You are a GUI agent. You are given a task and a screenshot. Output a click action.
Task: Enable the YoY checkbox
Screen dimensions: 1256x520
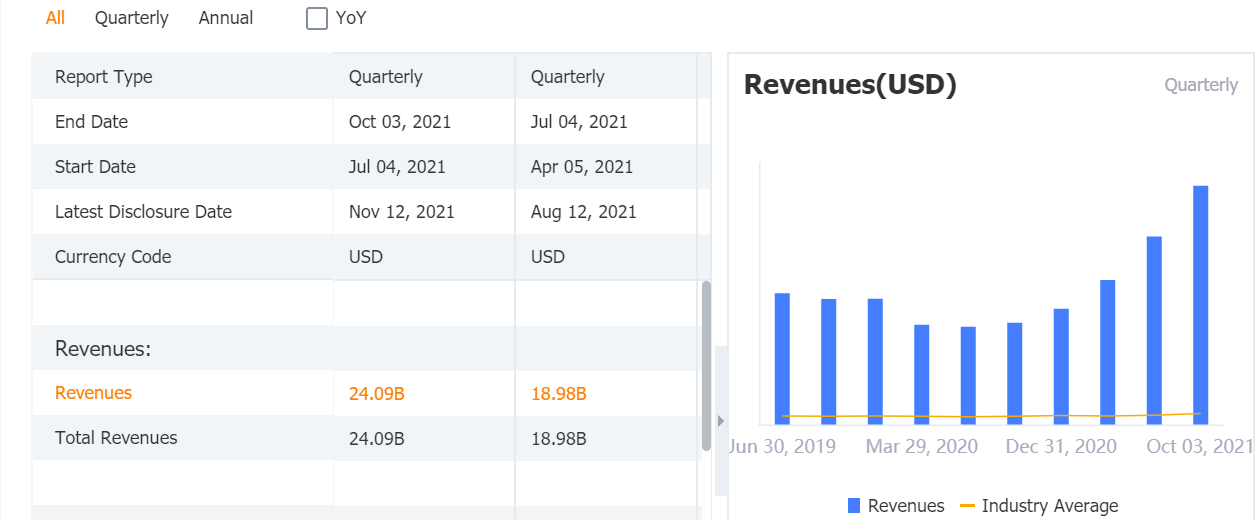(x=317, y=18)
